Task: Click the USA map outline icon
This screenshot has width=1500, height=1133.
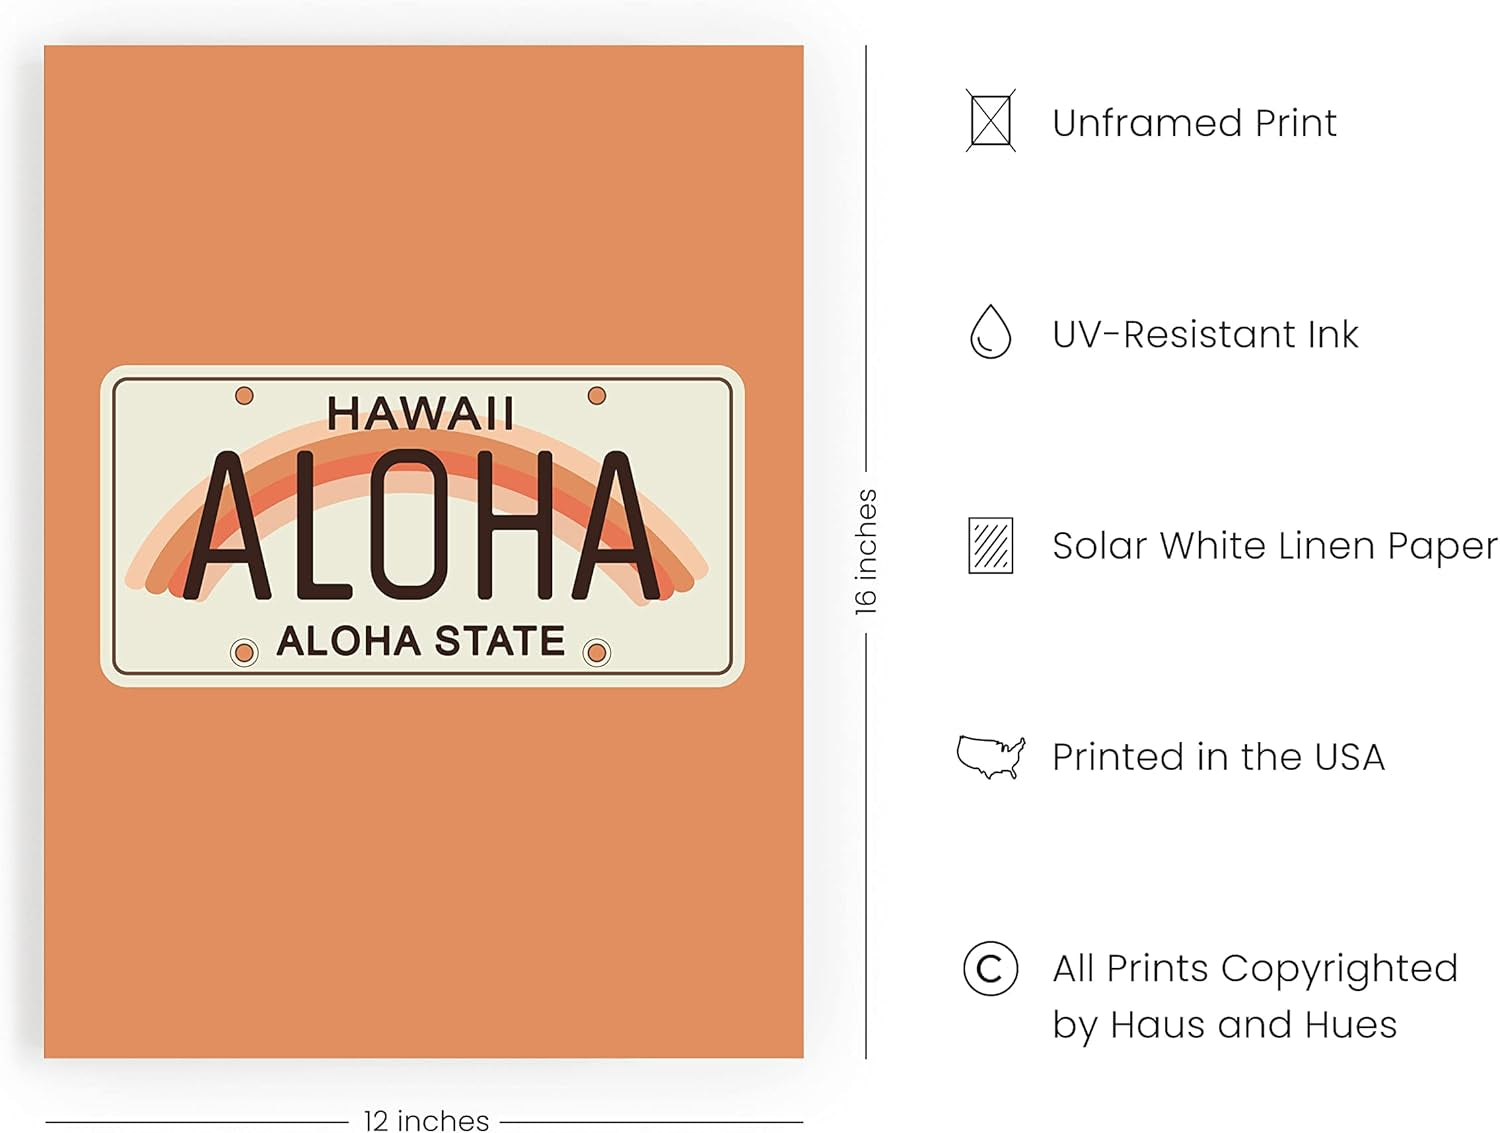Action: pos(990,757)
